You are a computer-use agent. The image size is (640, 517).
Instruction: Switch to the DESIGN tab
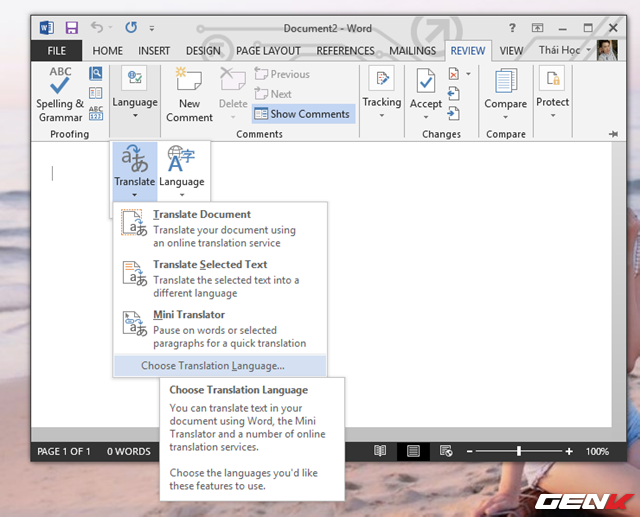[x=203, y=51]
